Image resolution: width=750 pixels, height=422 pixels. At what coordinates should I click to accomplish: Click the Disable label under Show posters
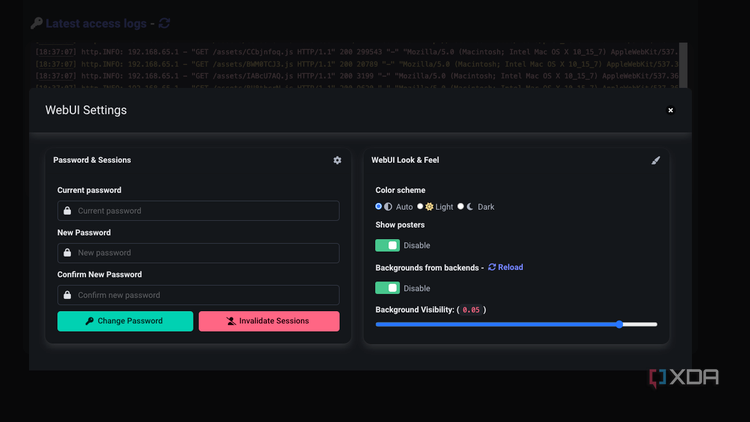coord(417,245)
